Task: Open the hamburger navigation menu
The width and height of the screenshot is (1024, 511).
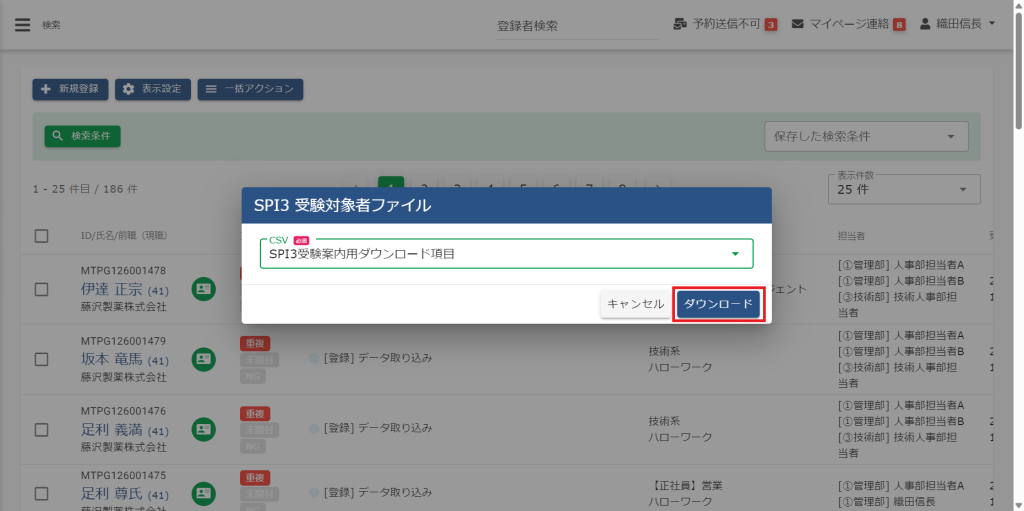Action: 22,25
